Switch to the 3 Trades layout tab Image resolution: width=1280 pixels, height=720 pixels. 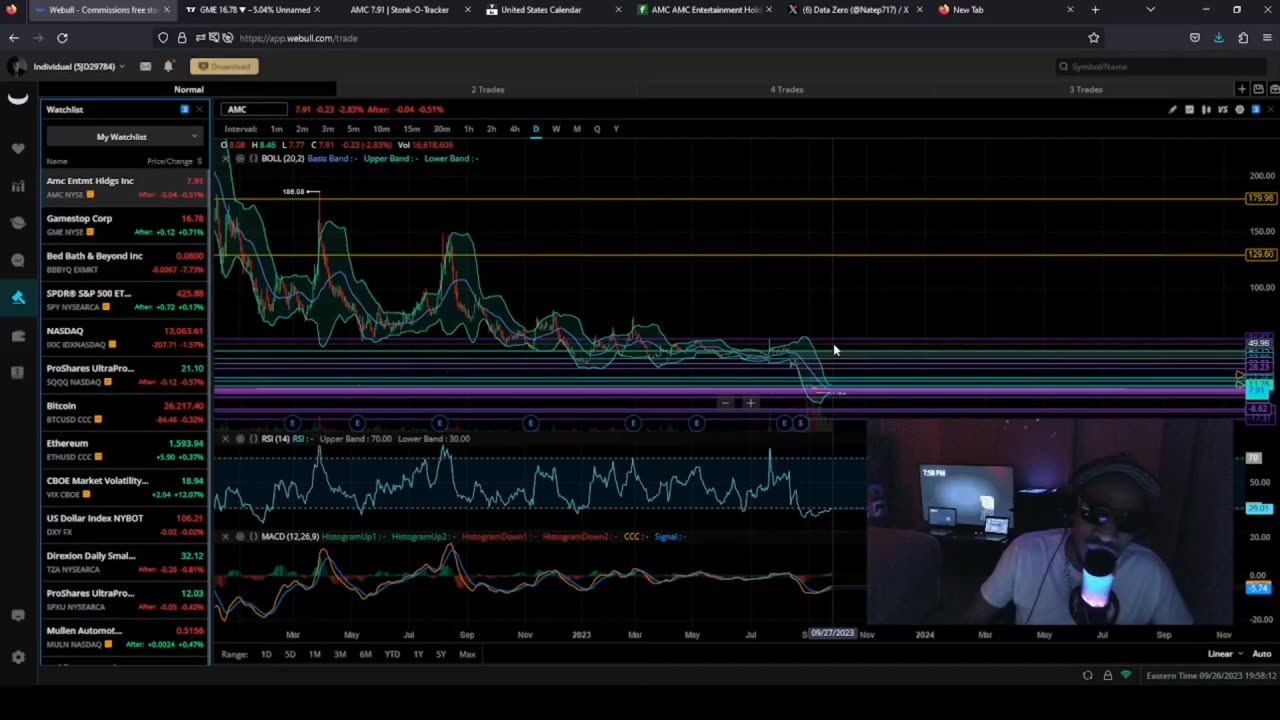coord(1086,89)
